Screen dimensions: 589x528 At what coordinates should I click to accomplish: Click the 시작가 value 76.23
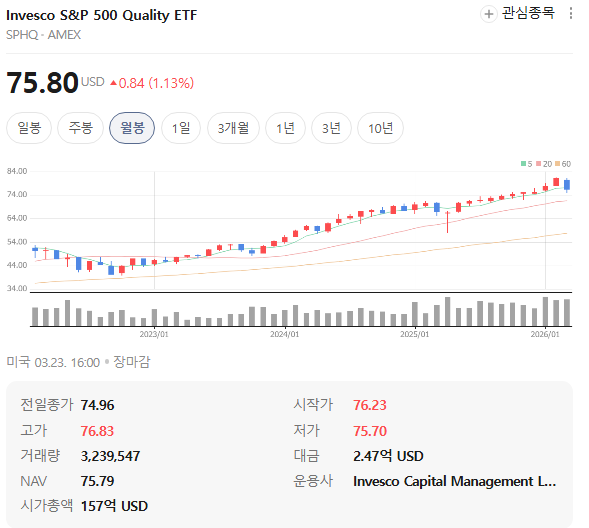[x=370, y=405]
